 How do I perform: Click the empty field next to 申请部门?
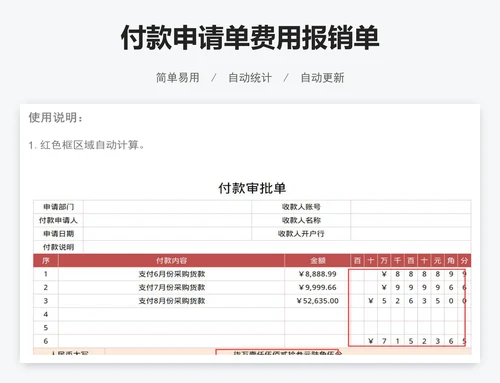tap(167, 207)
